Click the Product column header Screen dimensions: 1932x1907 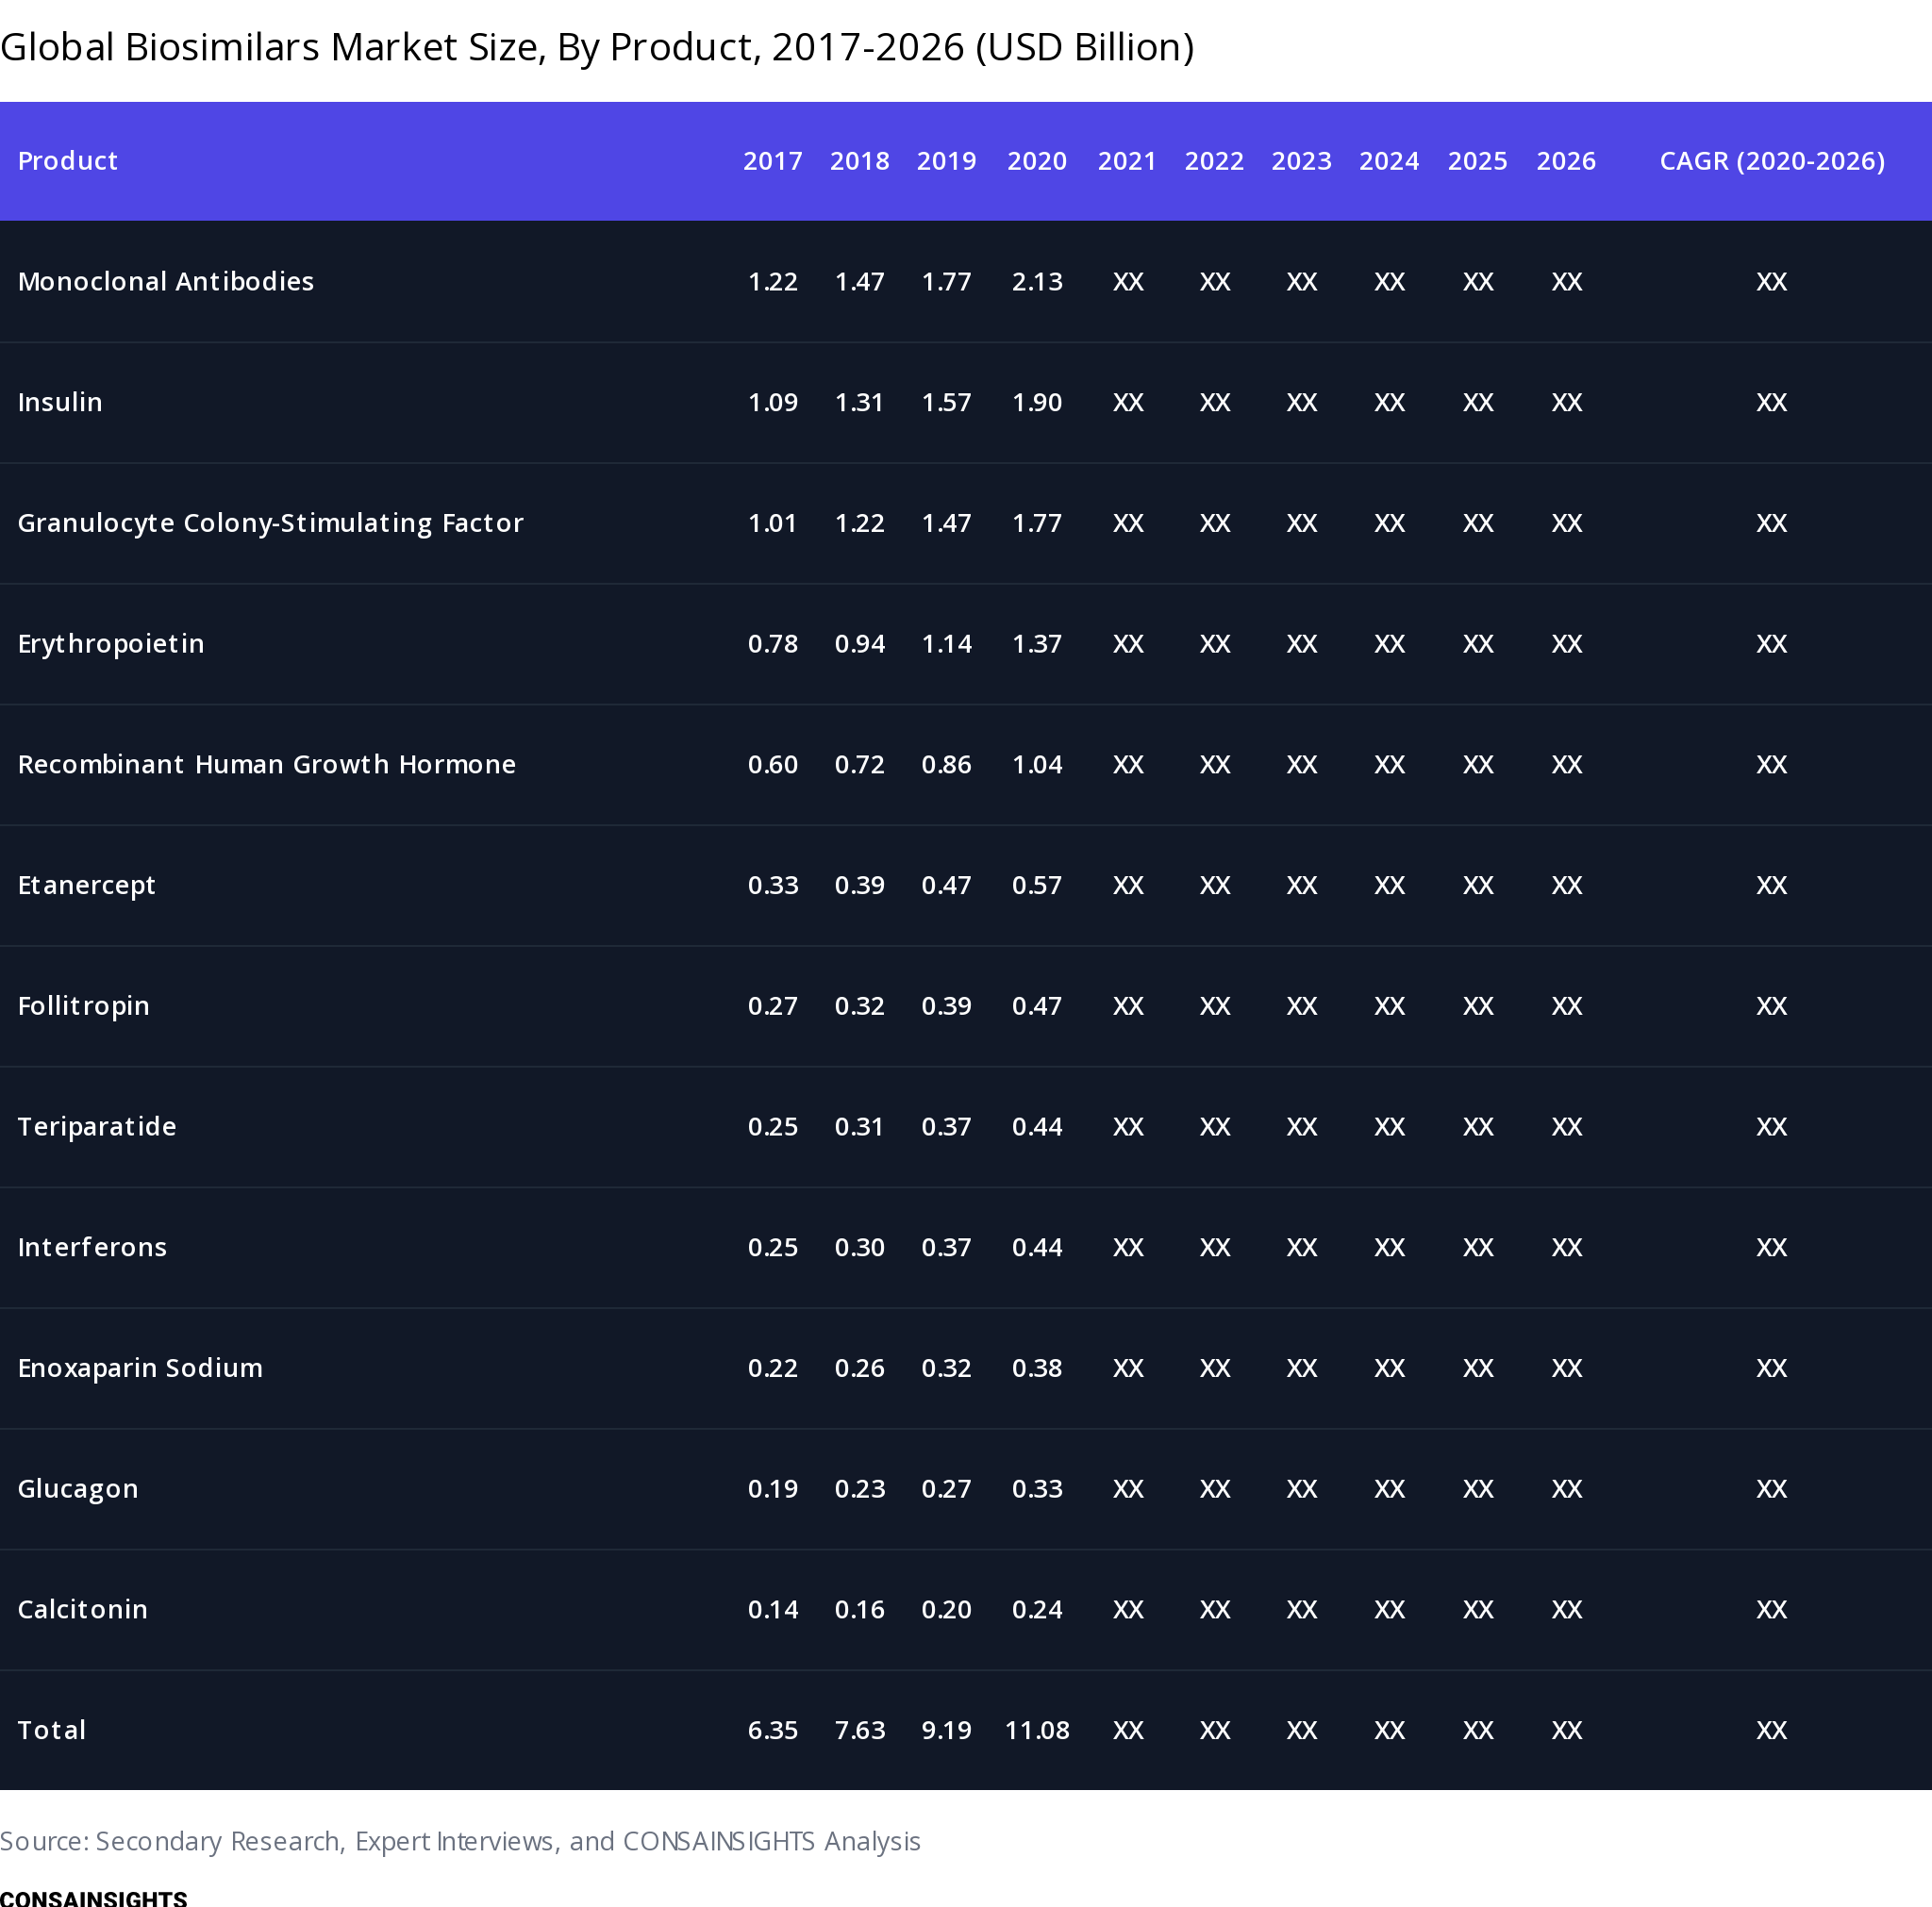pyautogui.click(x=68, y=161)
